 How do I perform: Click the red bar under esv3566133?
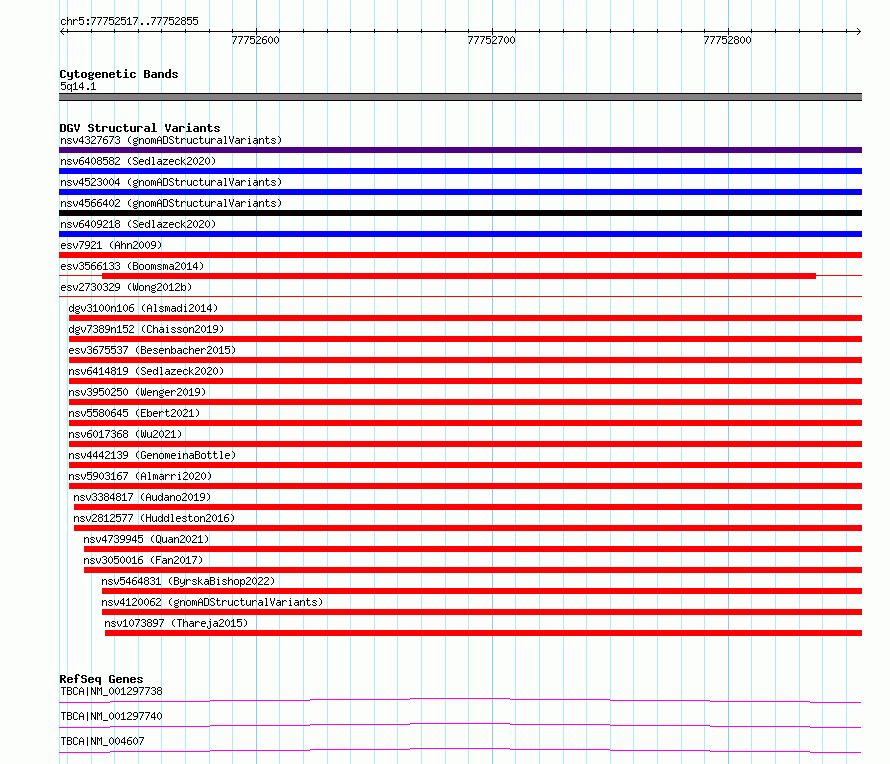[459, 276]
